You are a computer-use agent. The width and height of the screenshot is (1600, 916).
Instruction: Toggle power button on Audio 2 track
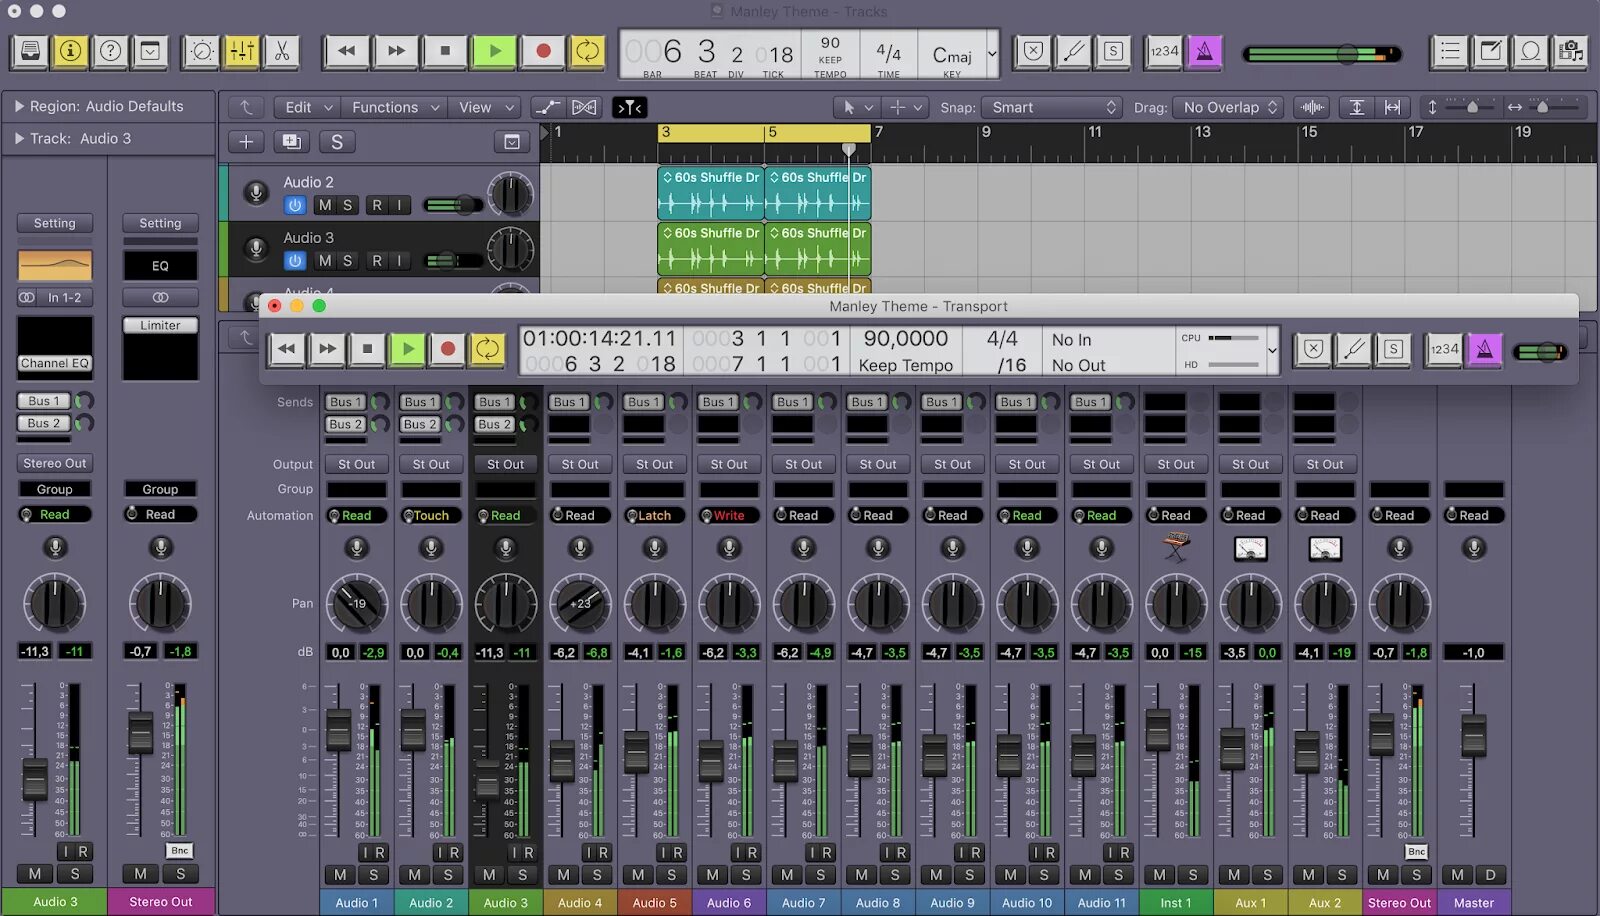pos(294,205)
